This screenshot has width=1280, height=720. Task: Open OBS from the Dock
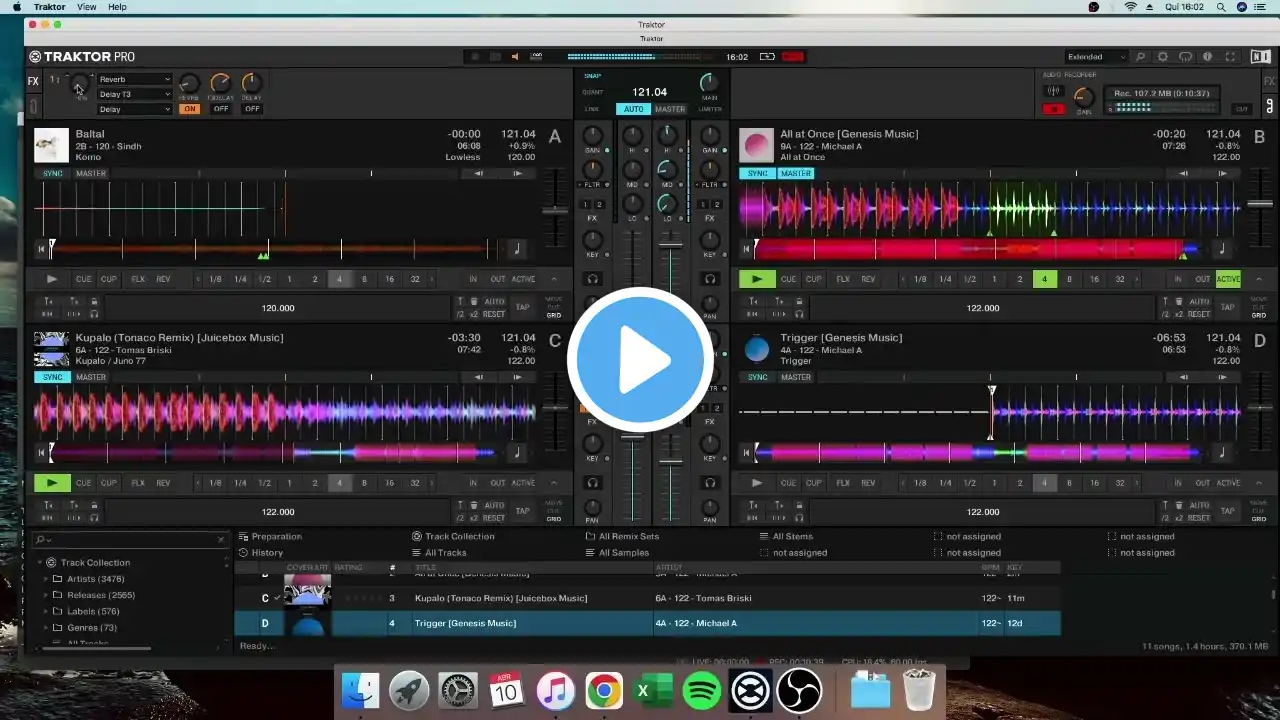(800, 691)
